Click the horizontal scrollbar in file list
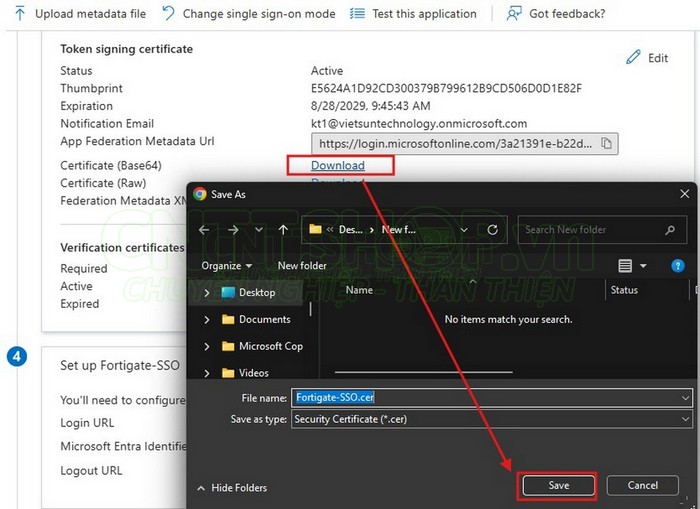Viewport: 700px width, 509px height. click(x=423, y=371)
